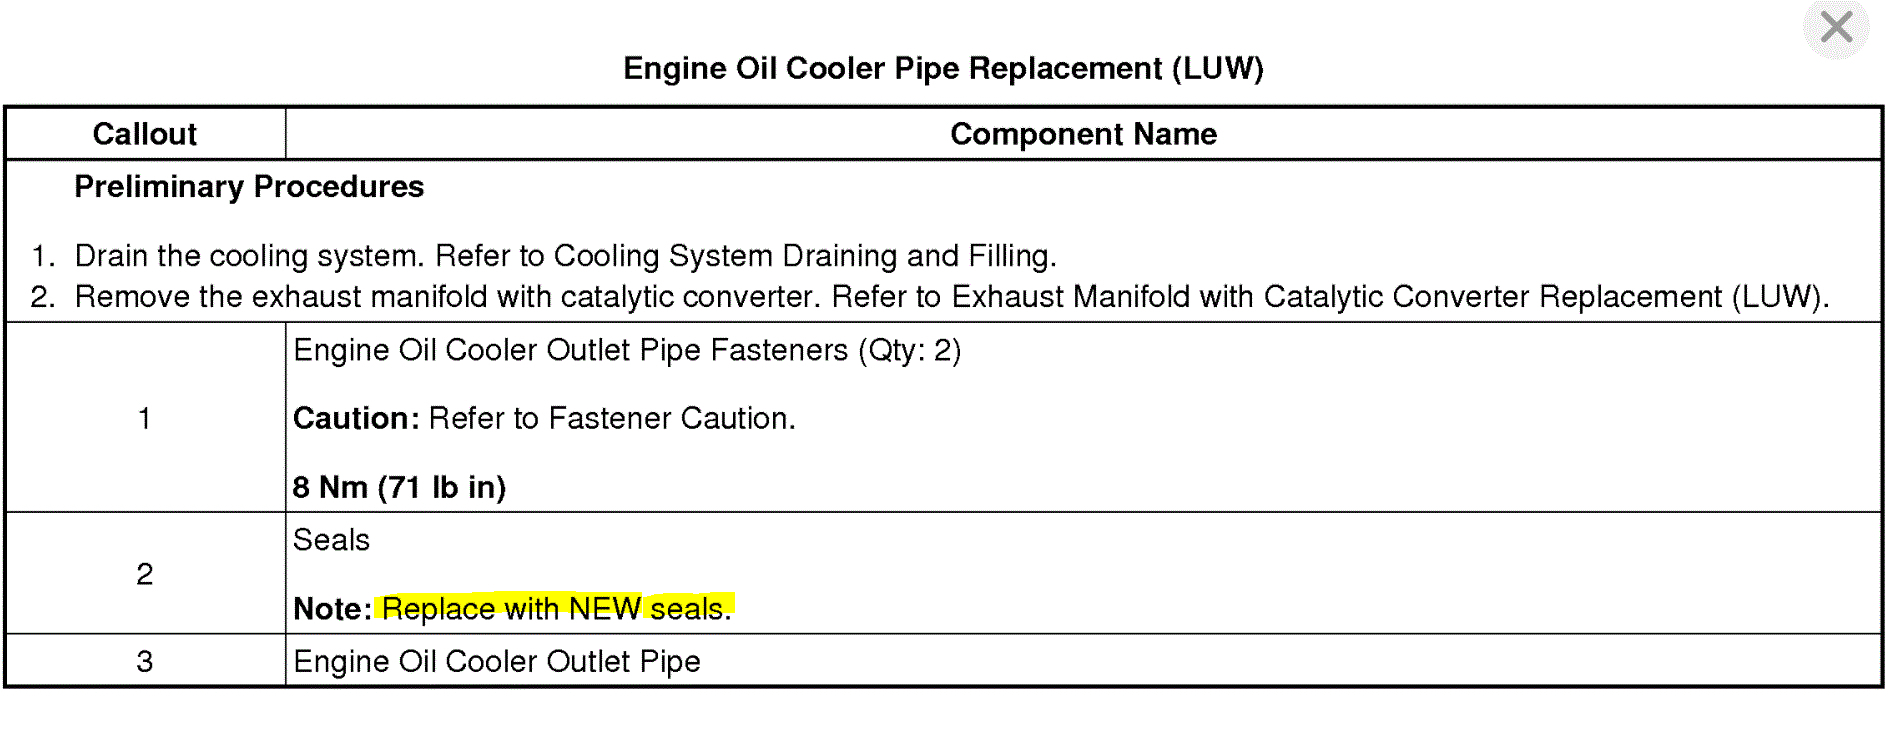Select callout number 3 cell
This screenshot has width=1893, height=732.
pyautogui.click(x=145, y=661)
